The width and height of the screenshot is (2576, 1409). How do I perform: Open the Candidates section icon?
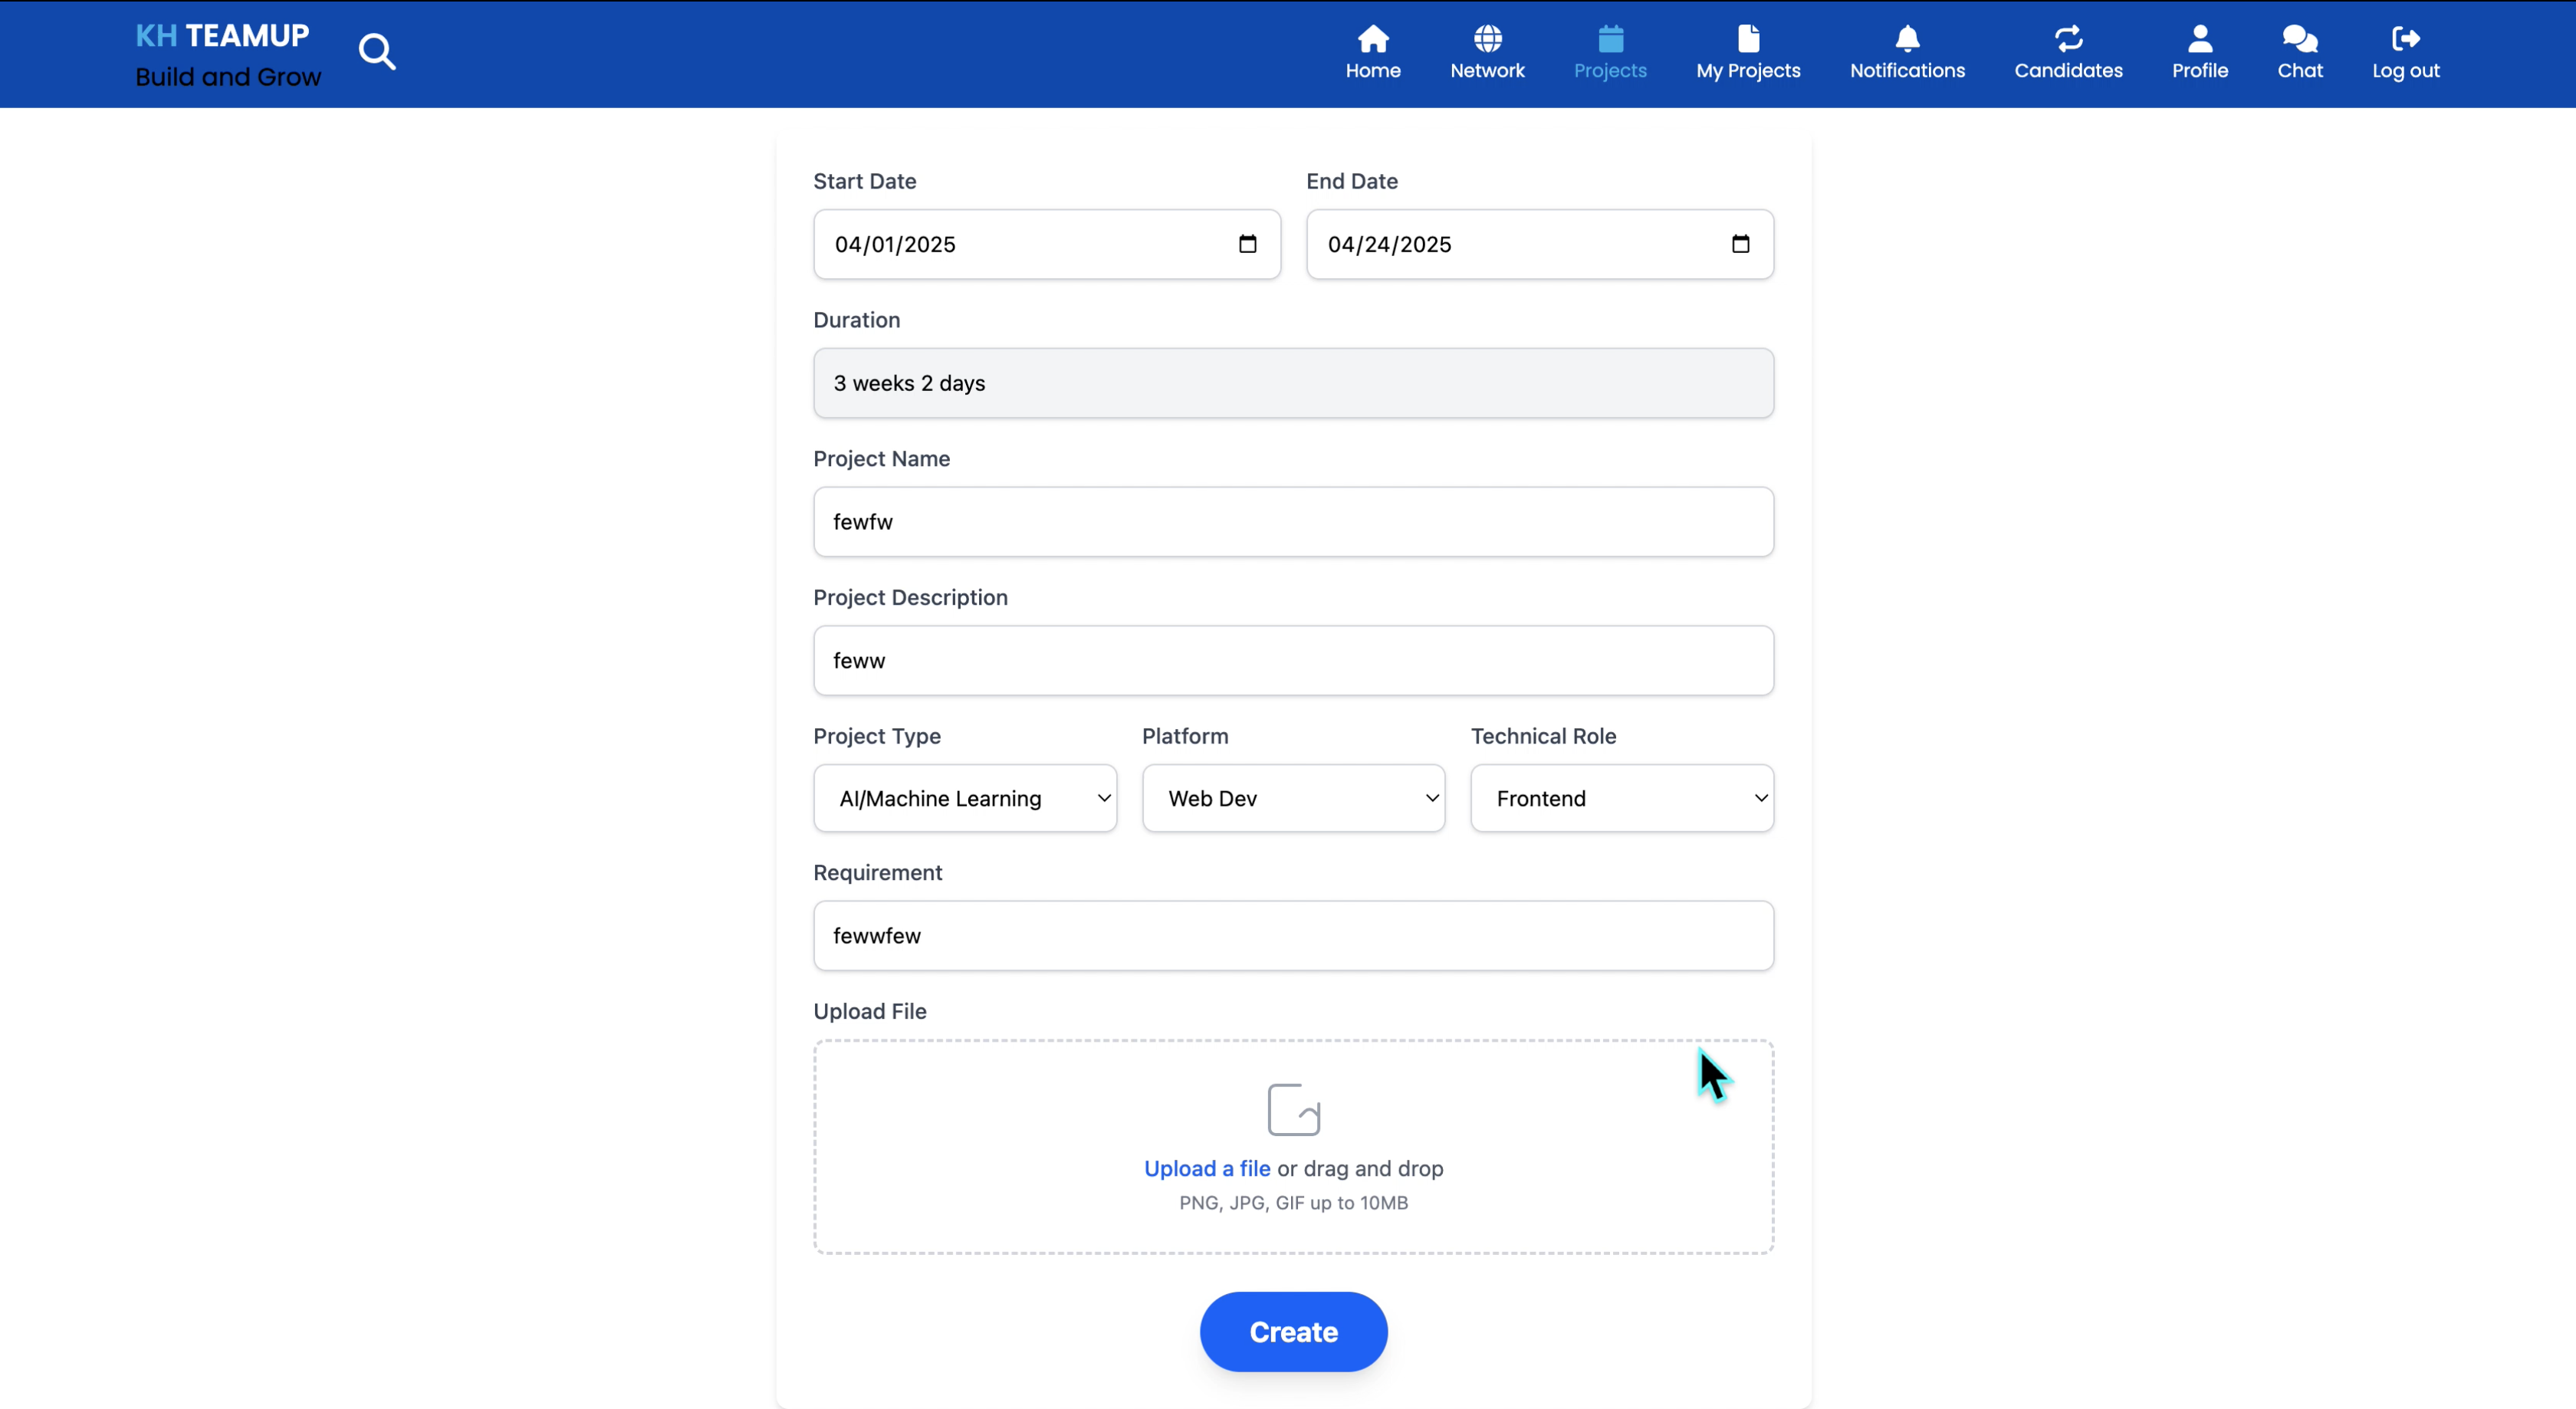(x=2067, y=39)
